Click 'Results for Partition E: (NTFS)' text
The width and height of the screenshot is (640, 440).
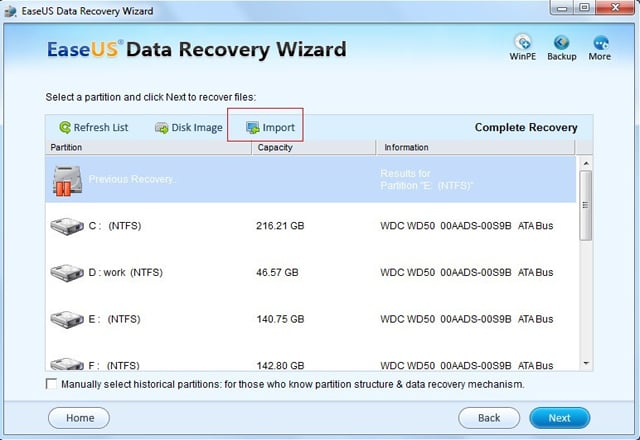point(427,180)
